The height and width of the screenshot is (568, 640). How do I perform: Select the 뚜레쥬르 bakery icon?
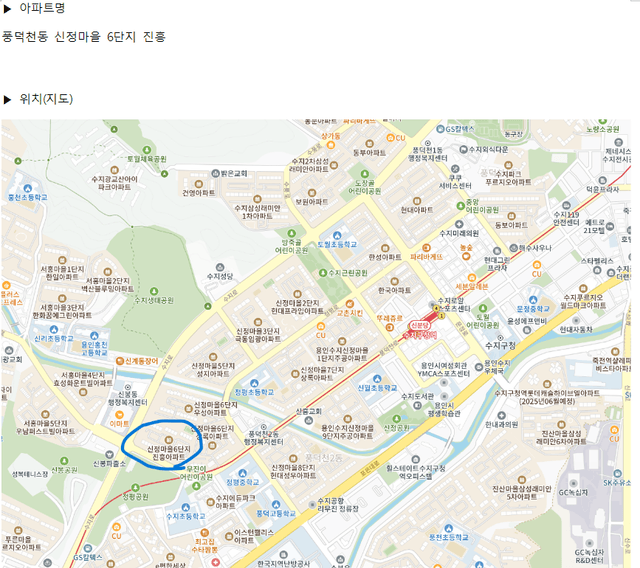389,327
